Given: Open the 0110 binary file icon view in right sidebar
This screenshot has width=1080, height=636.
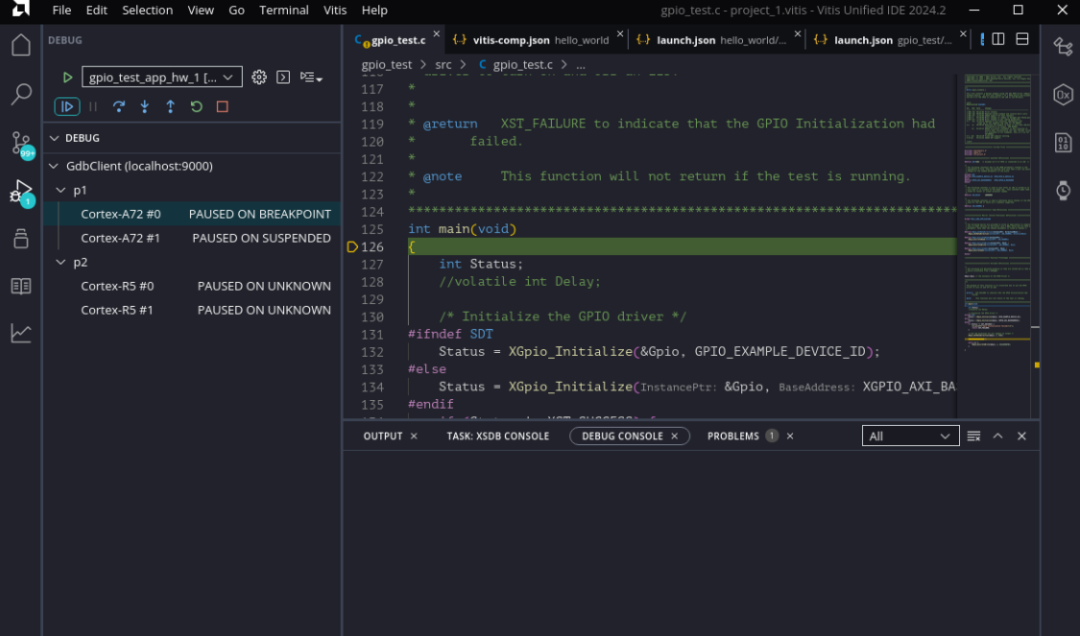Looking at the screenshot, I should click(x=1063, y=143).
